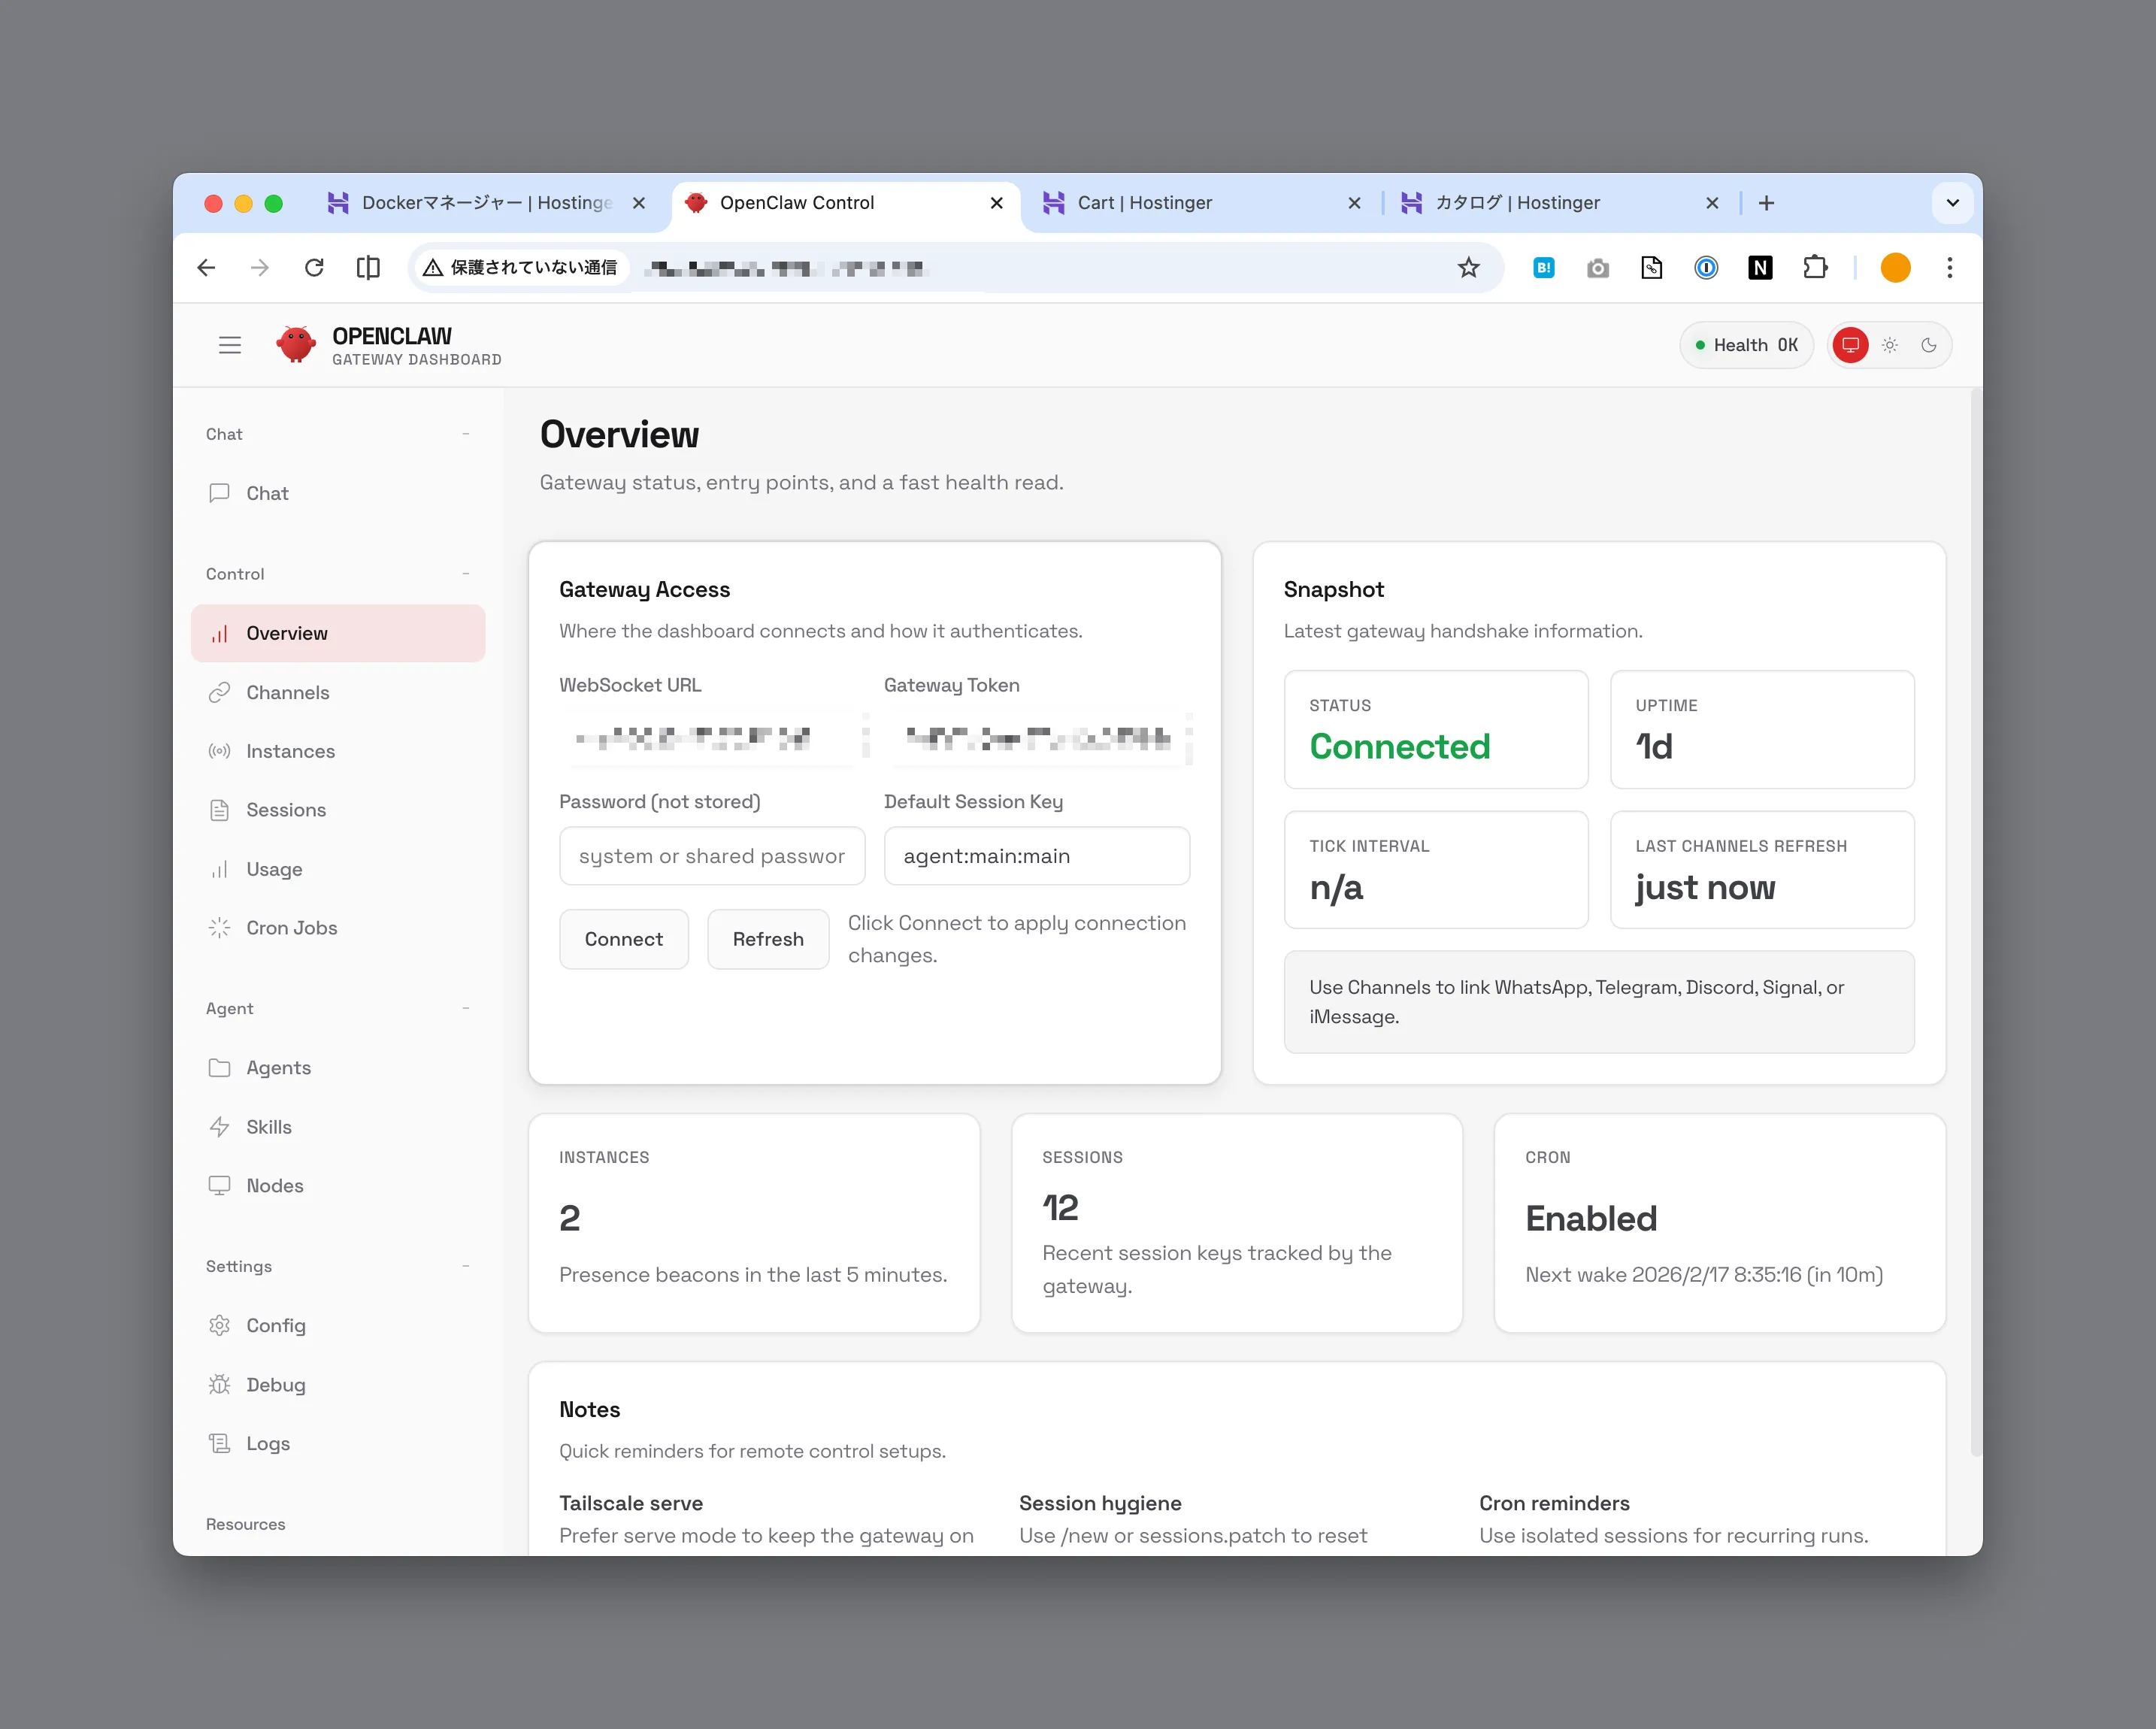The image size is (2156, 1729).
Task: Open Instances from the sidebar
Action: pos(290,751)
